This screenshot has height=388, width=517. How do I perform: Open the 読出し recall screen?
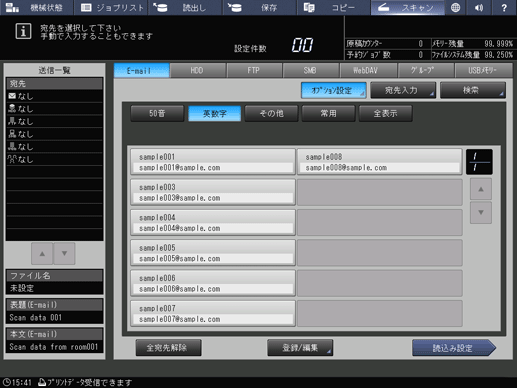pos(185,7)
